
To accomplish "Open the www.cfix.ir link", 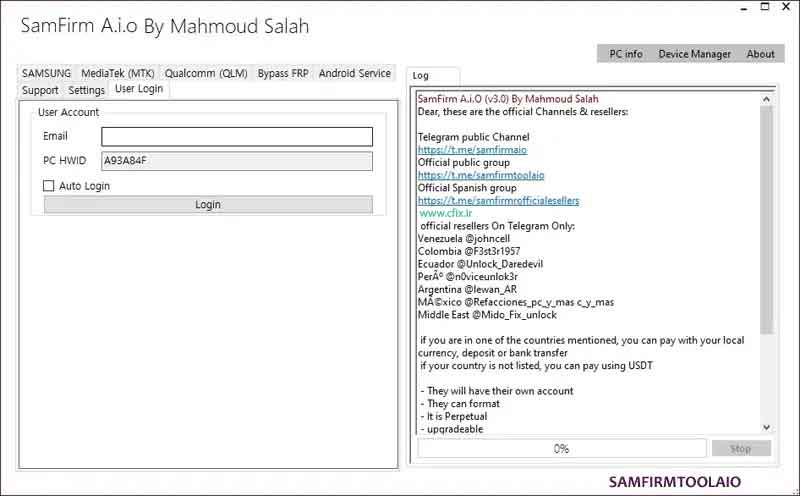I will [x=445, y=213].
